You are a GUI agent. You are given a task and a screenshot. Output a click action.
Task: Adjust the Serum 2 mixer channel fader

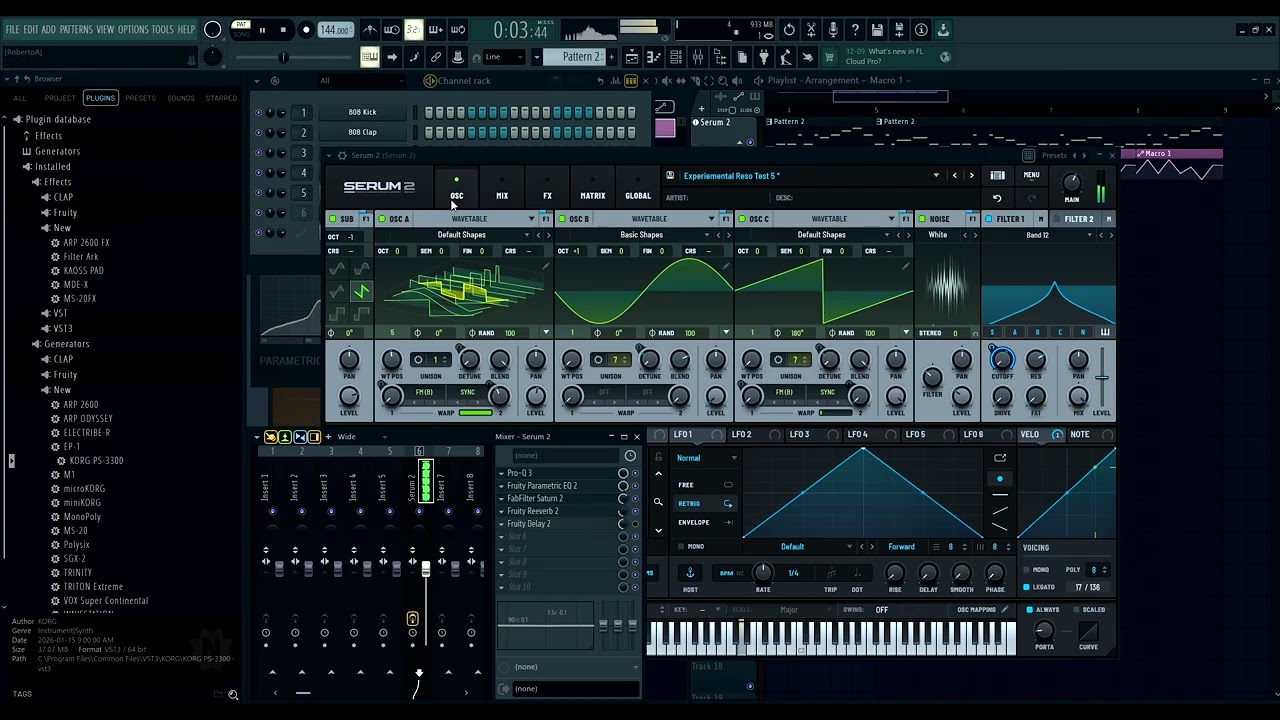(x=426, y=569)
